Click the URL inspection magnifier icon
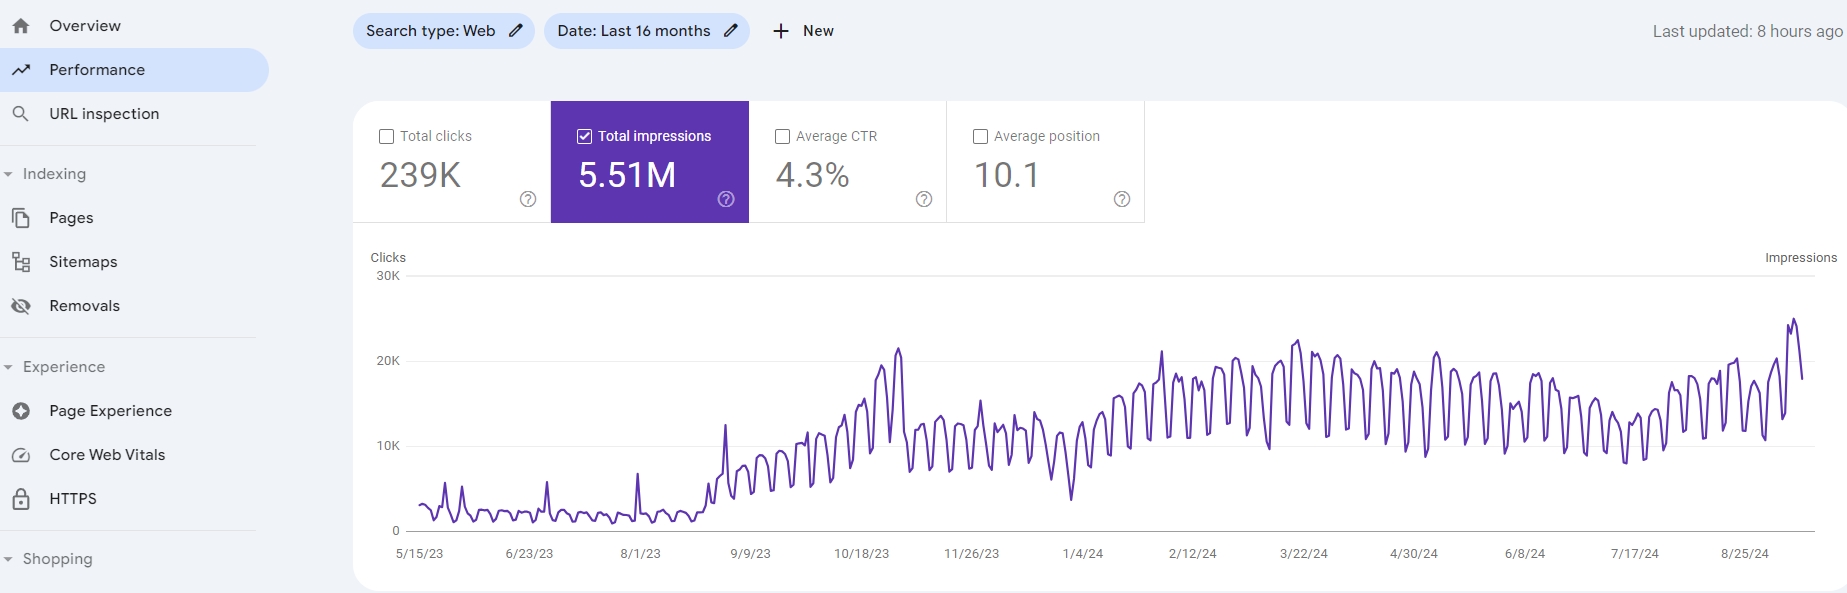The height and width of the screenshot is (593, 1847). point(20,114)
